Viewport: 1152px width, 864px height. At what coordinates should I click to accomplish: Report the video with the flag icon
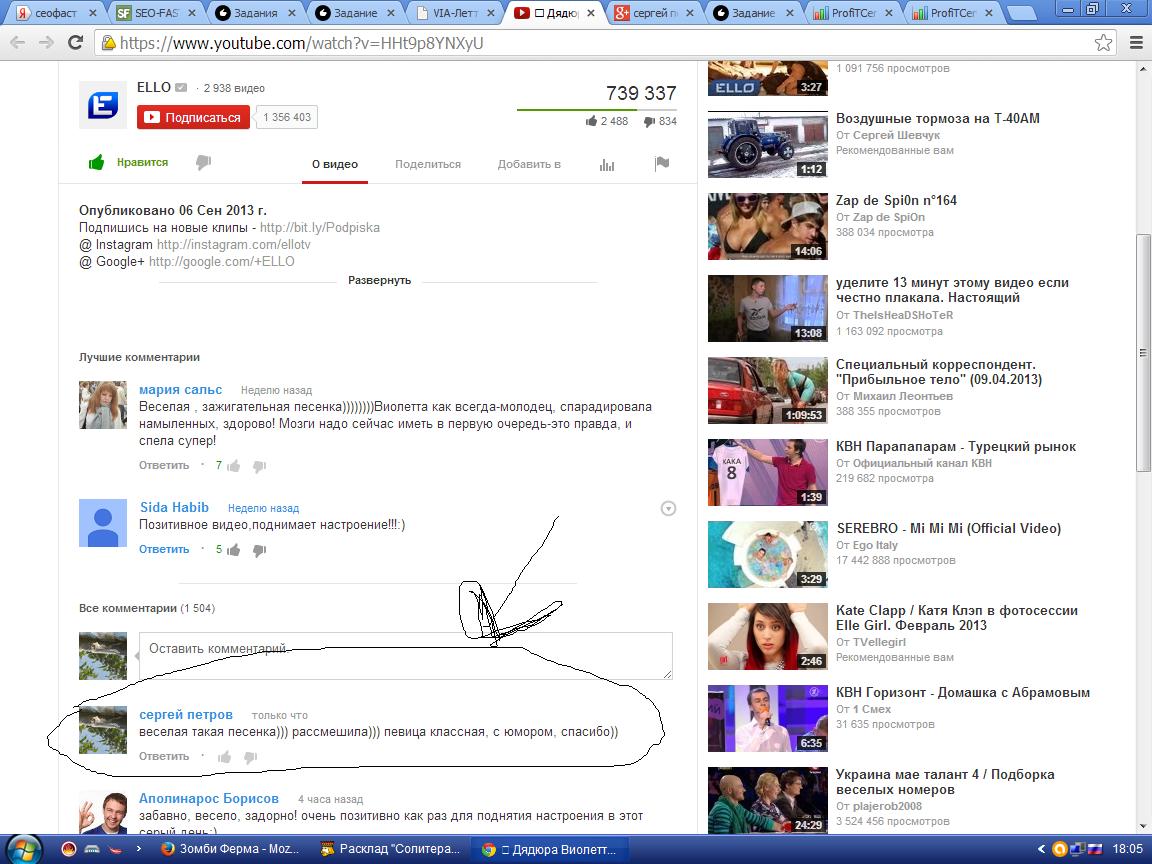661,163
